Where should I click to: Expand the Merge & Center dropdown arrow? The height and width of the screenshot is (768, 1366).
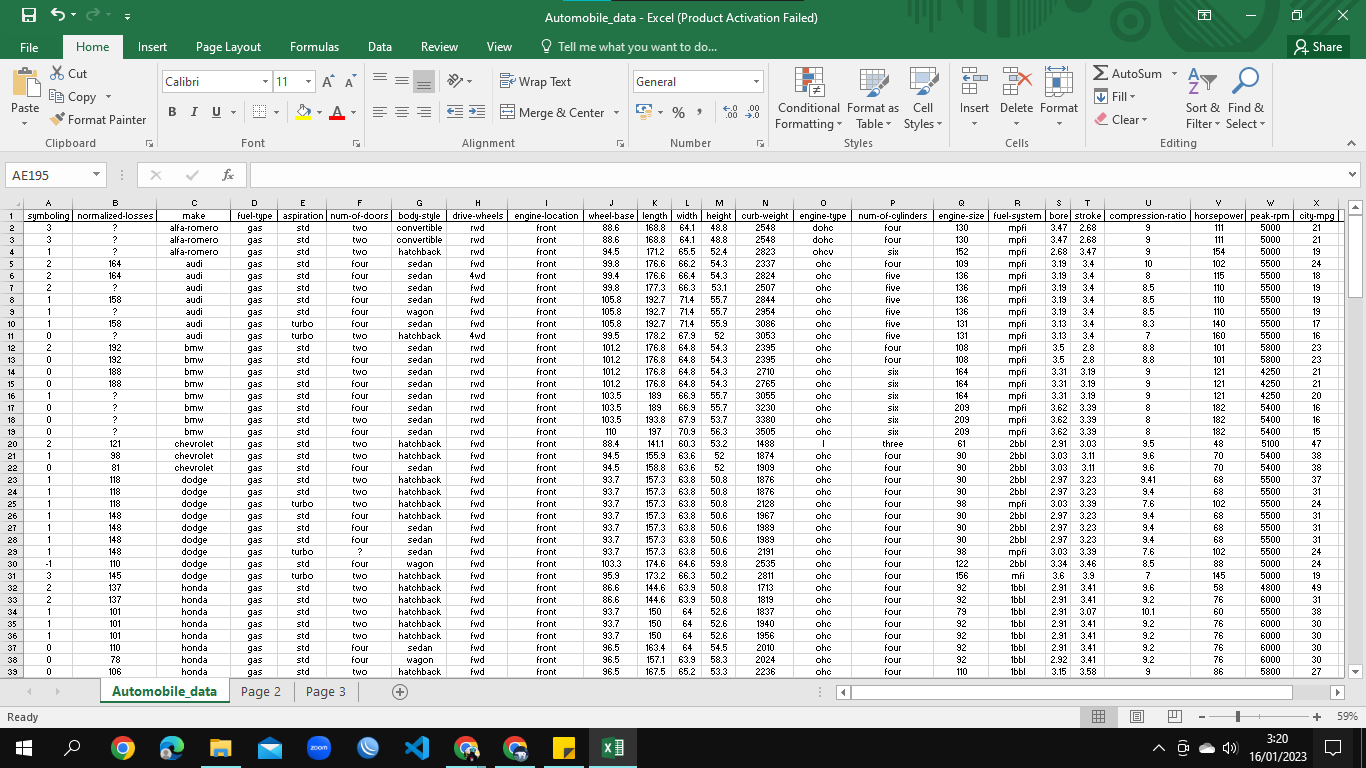(616, 112)
